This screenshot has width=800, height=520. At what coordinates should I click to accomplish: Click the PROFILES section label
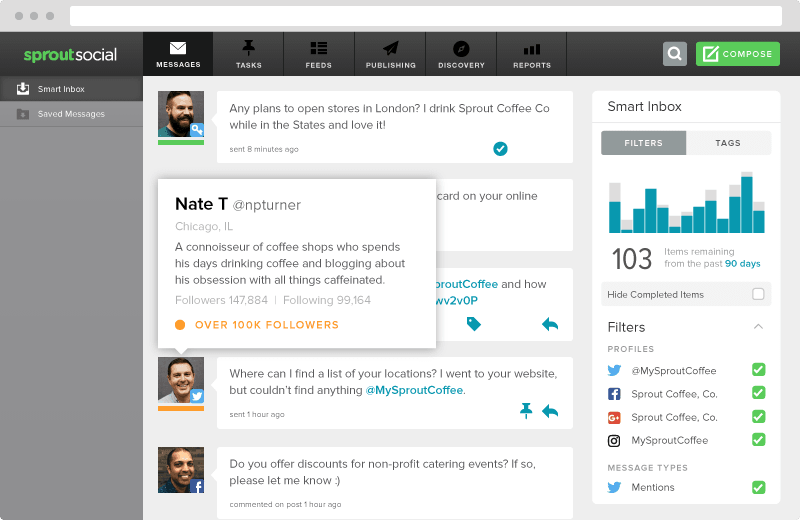coord(631,349)
